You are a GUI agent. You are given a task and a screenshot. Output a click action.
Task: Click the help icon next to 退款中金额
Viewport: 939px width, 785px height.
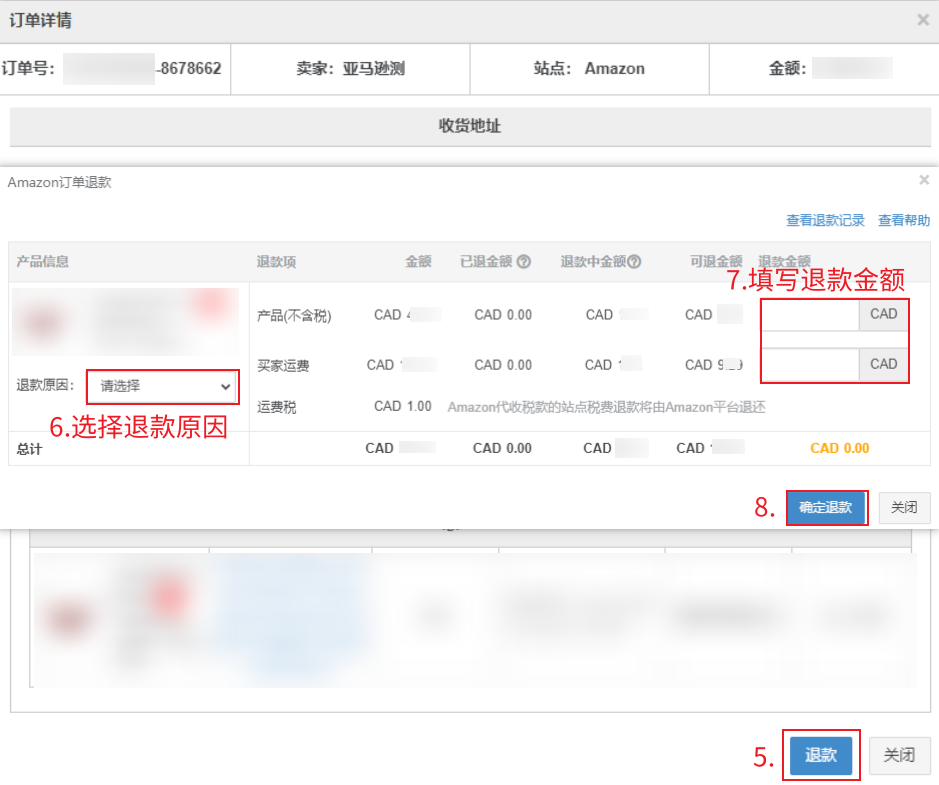click(x=634, y=262)
